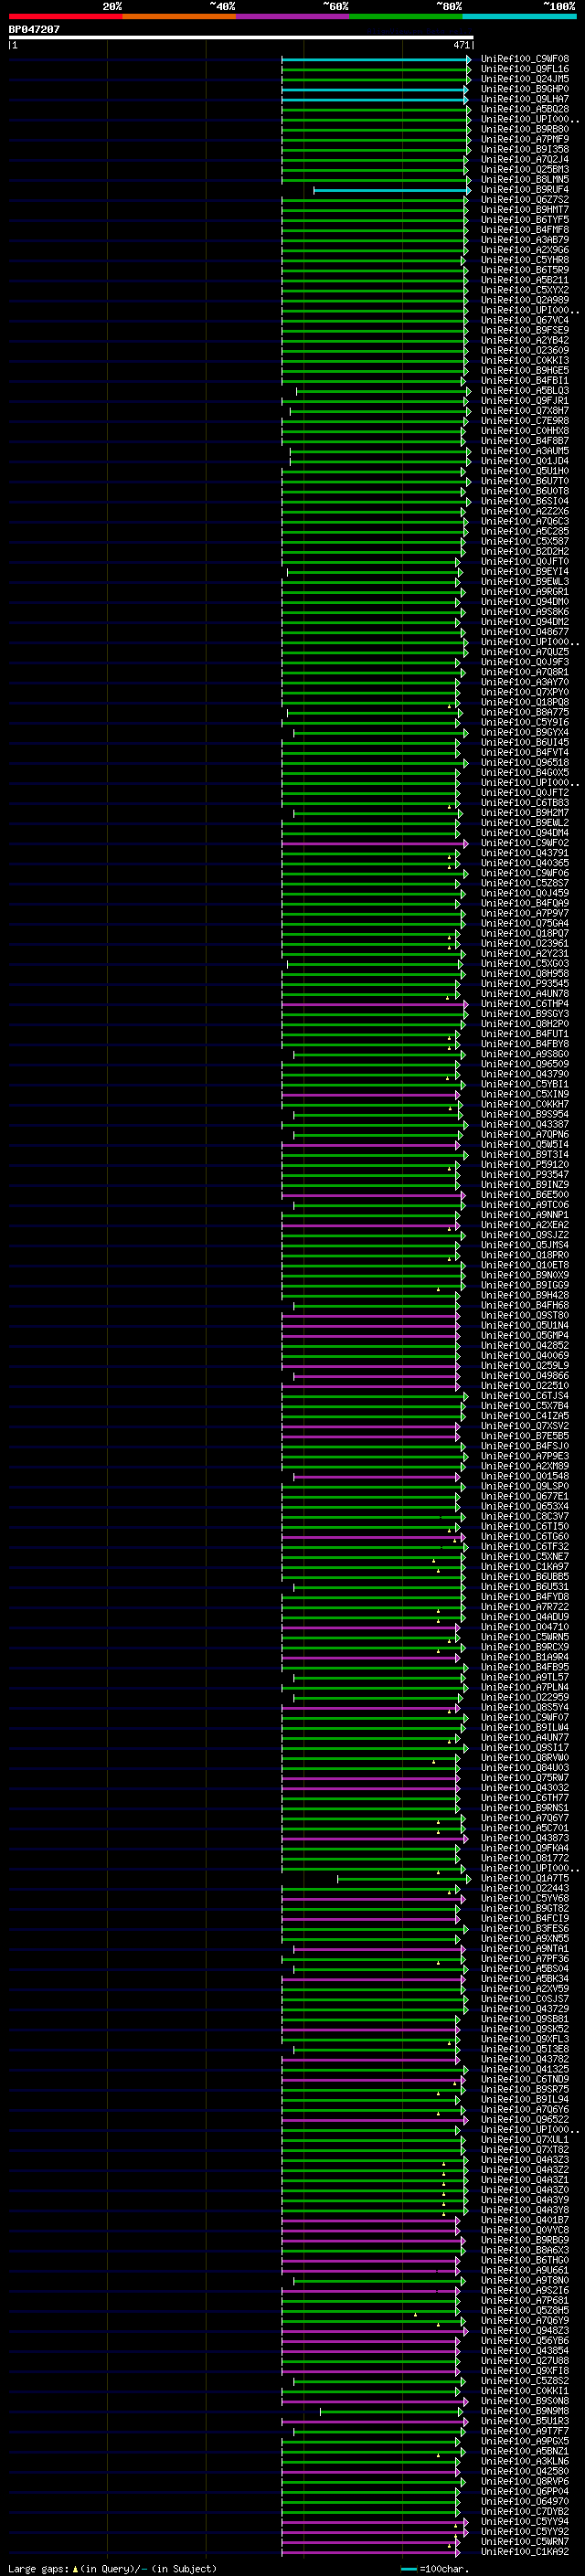This screenshot has height=2576, width=585.
Task: Select the UniRef100_Q2A989 label
Action: point(524,300)
